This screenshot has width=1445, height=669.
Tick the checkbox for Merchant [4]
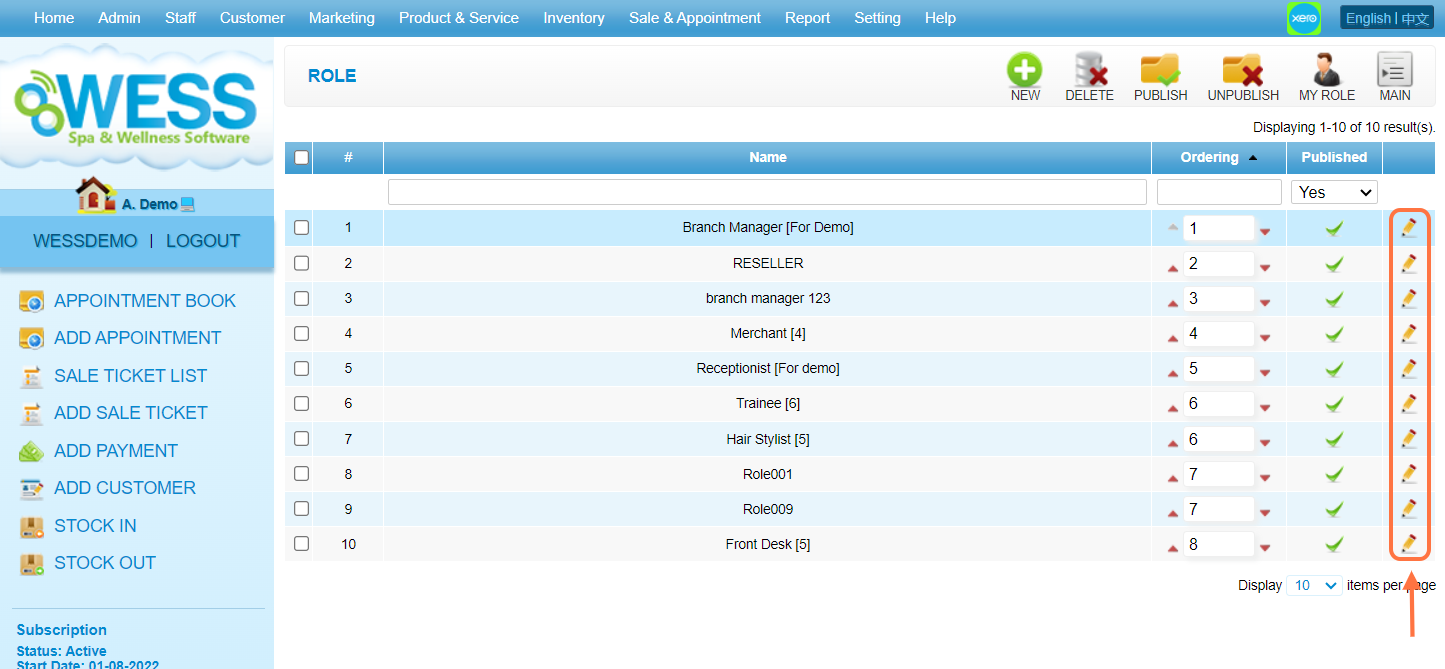pos(301,333)
